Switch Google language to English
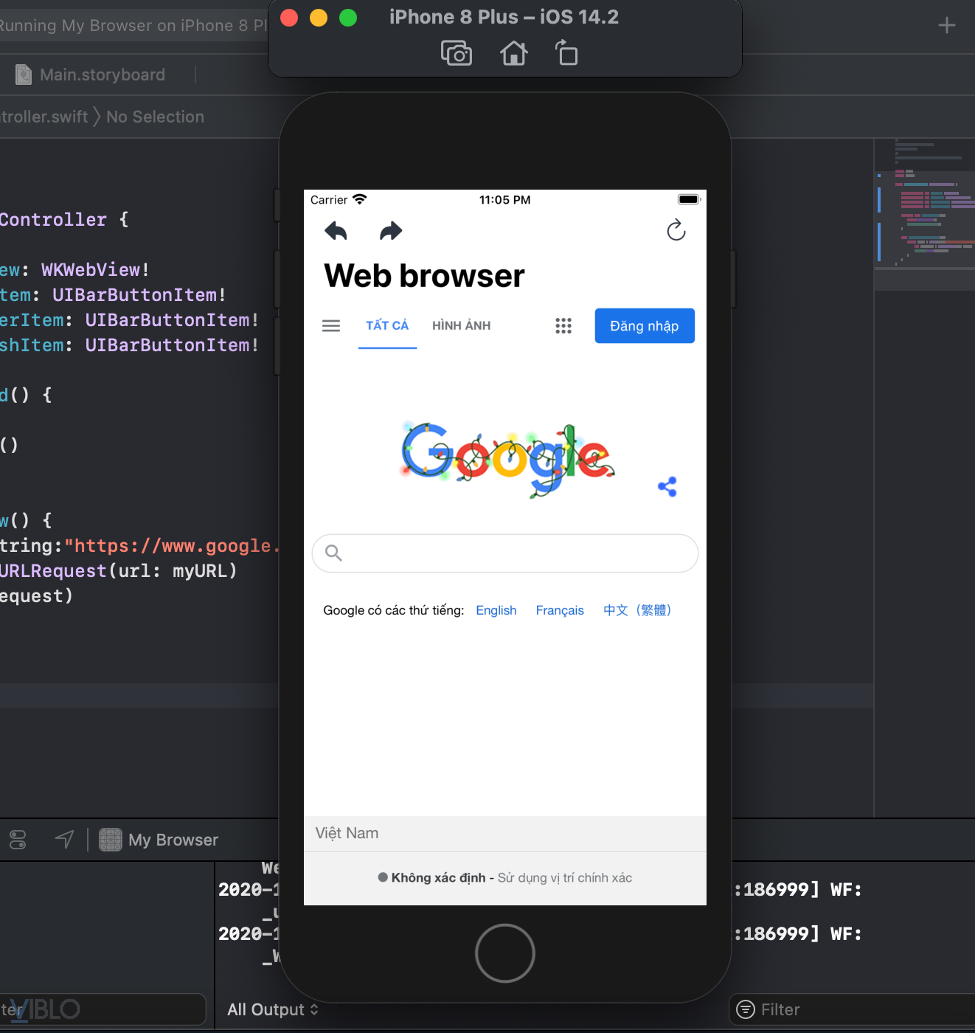Screen dimensions: 977x1033 click(496, 610)
